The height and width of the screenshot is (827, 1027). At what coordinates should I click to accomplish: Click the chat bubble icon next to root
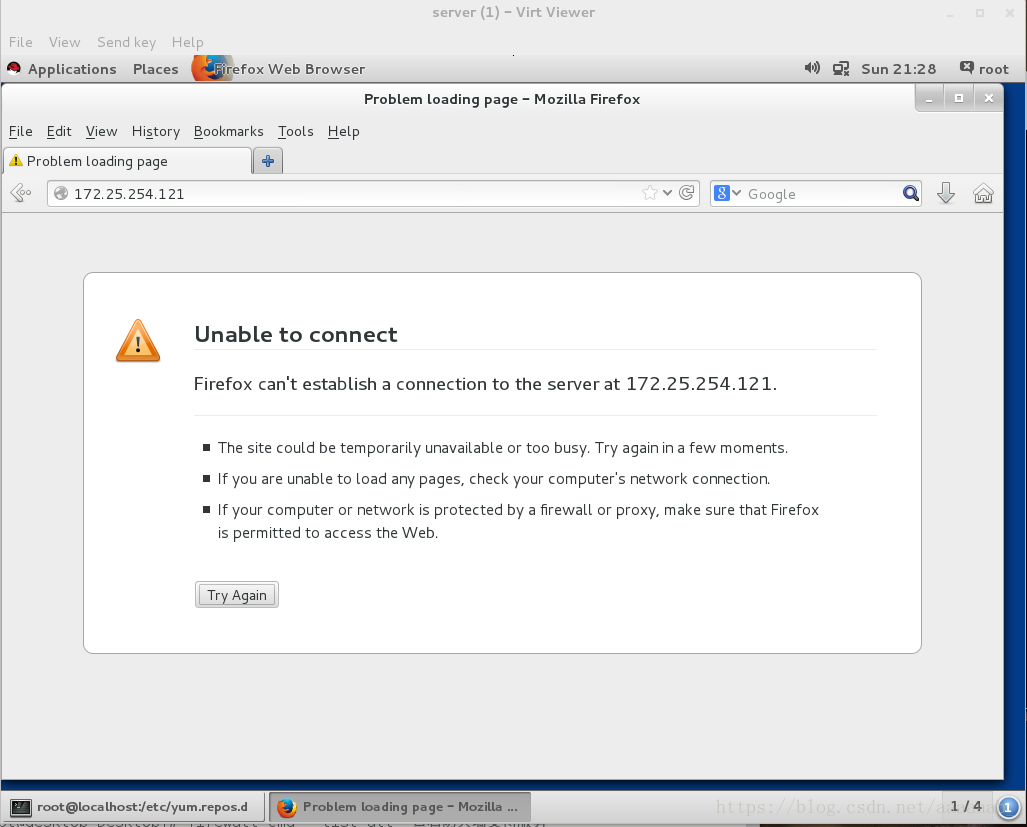pyautogui.click(x=967, y=67)
